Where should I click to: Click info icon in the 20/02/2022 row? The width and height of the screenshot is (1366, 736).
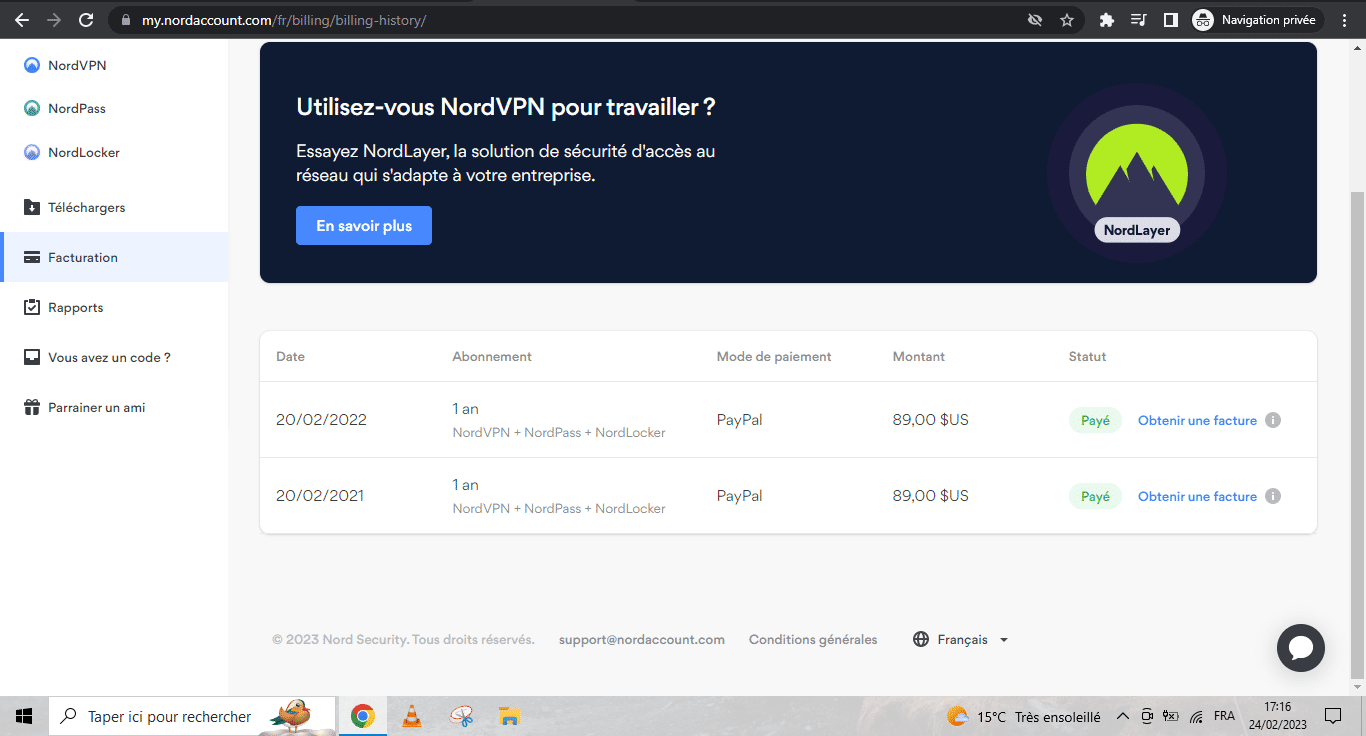click(x=1273, y=420)
